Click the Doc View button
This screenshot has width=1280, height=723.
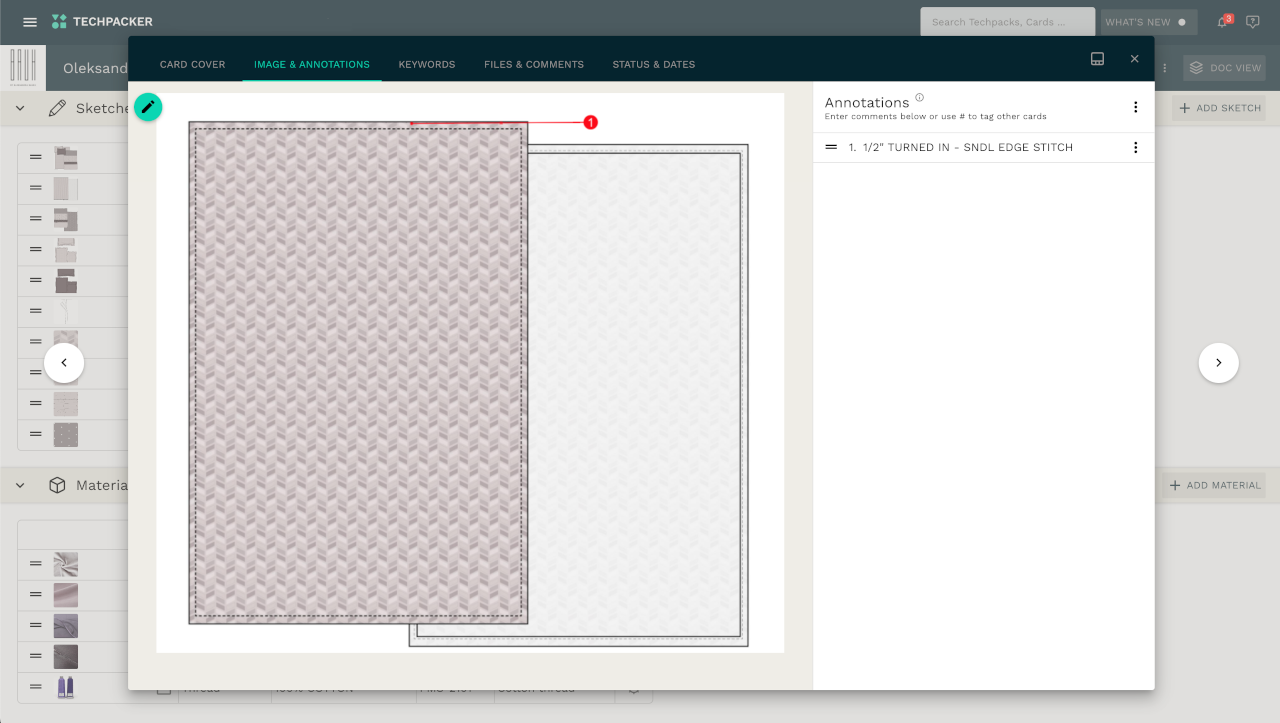[x=1225, y=68]
